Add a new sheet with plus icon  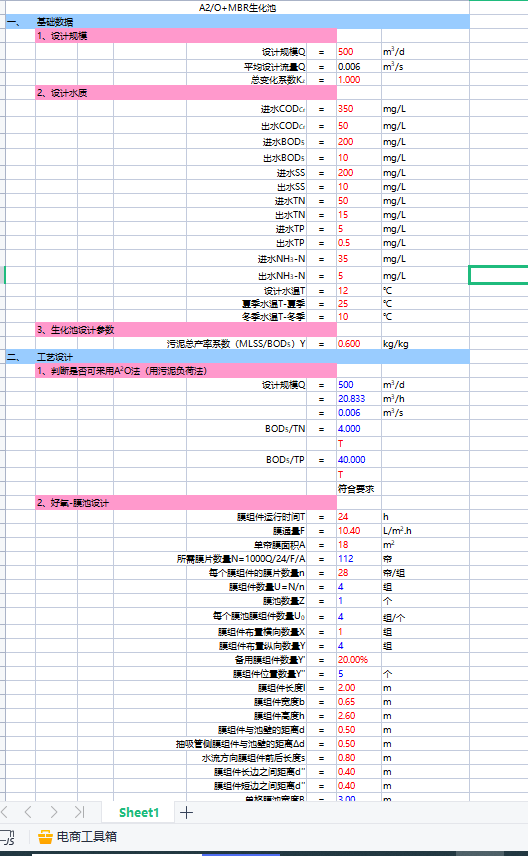[186, 812]
